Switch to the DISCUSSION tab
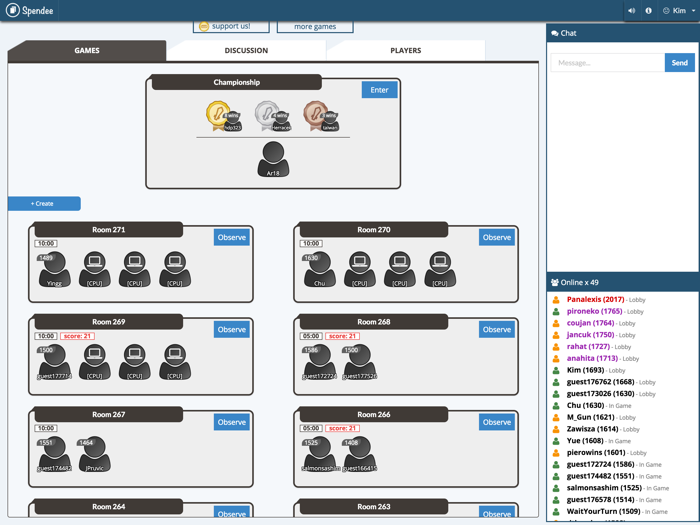 [x=246, y=50]
